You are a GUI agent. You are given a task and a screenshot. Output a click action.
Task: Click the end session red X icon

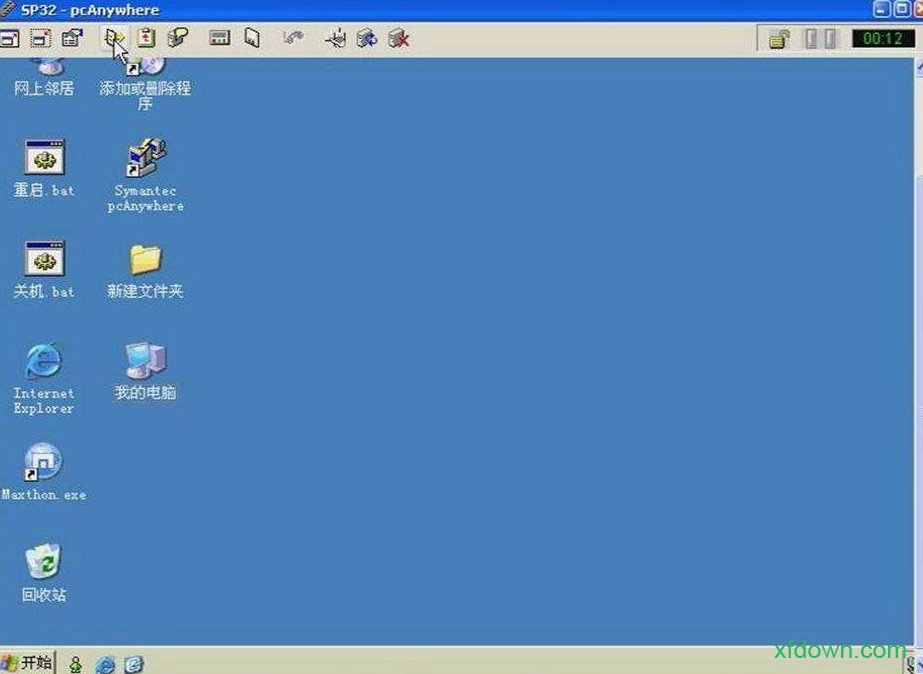tap(399, 39)
